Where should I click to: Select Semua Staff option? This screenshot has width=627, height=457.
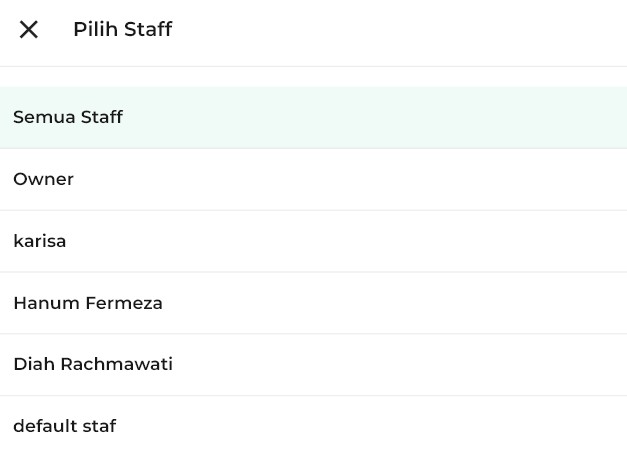tap(68, 117)
